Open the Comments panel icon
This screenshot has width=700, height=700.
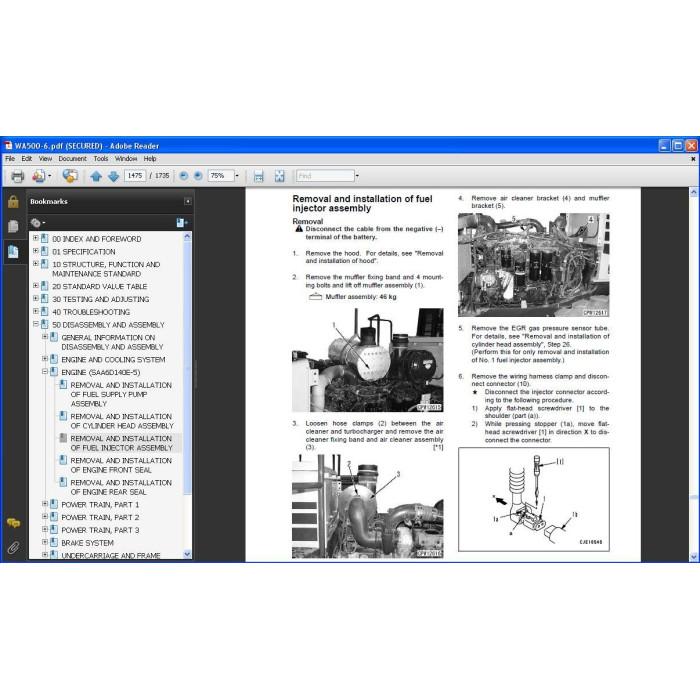coord(13,523)
